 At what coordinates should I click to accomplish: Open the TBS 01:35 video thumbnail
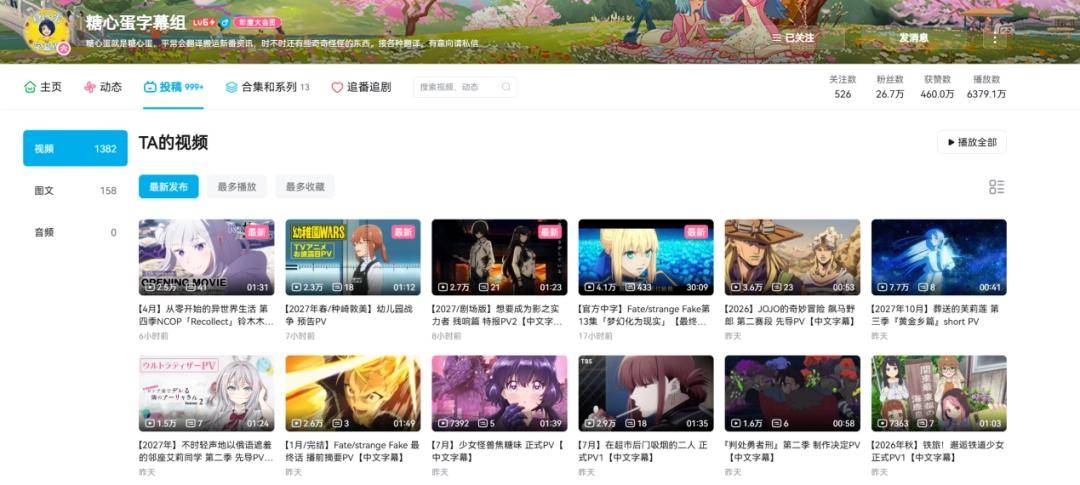(x=646, y=393)
